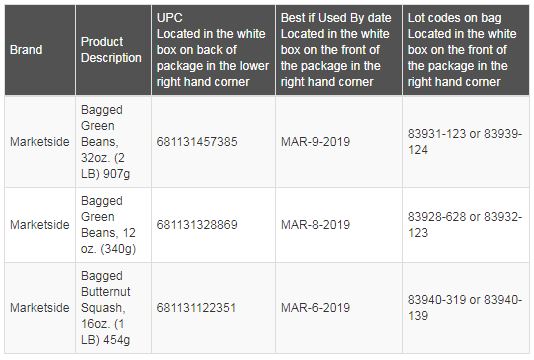Click lot codes 83928-628 or 83932-123
Viewport: 534px width, 360px height.
[466, 225]
